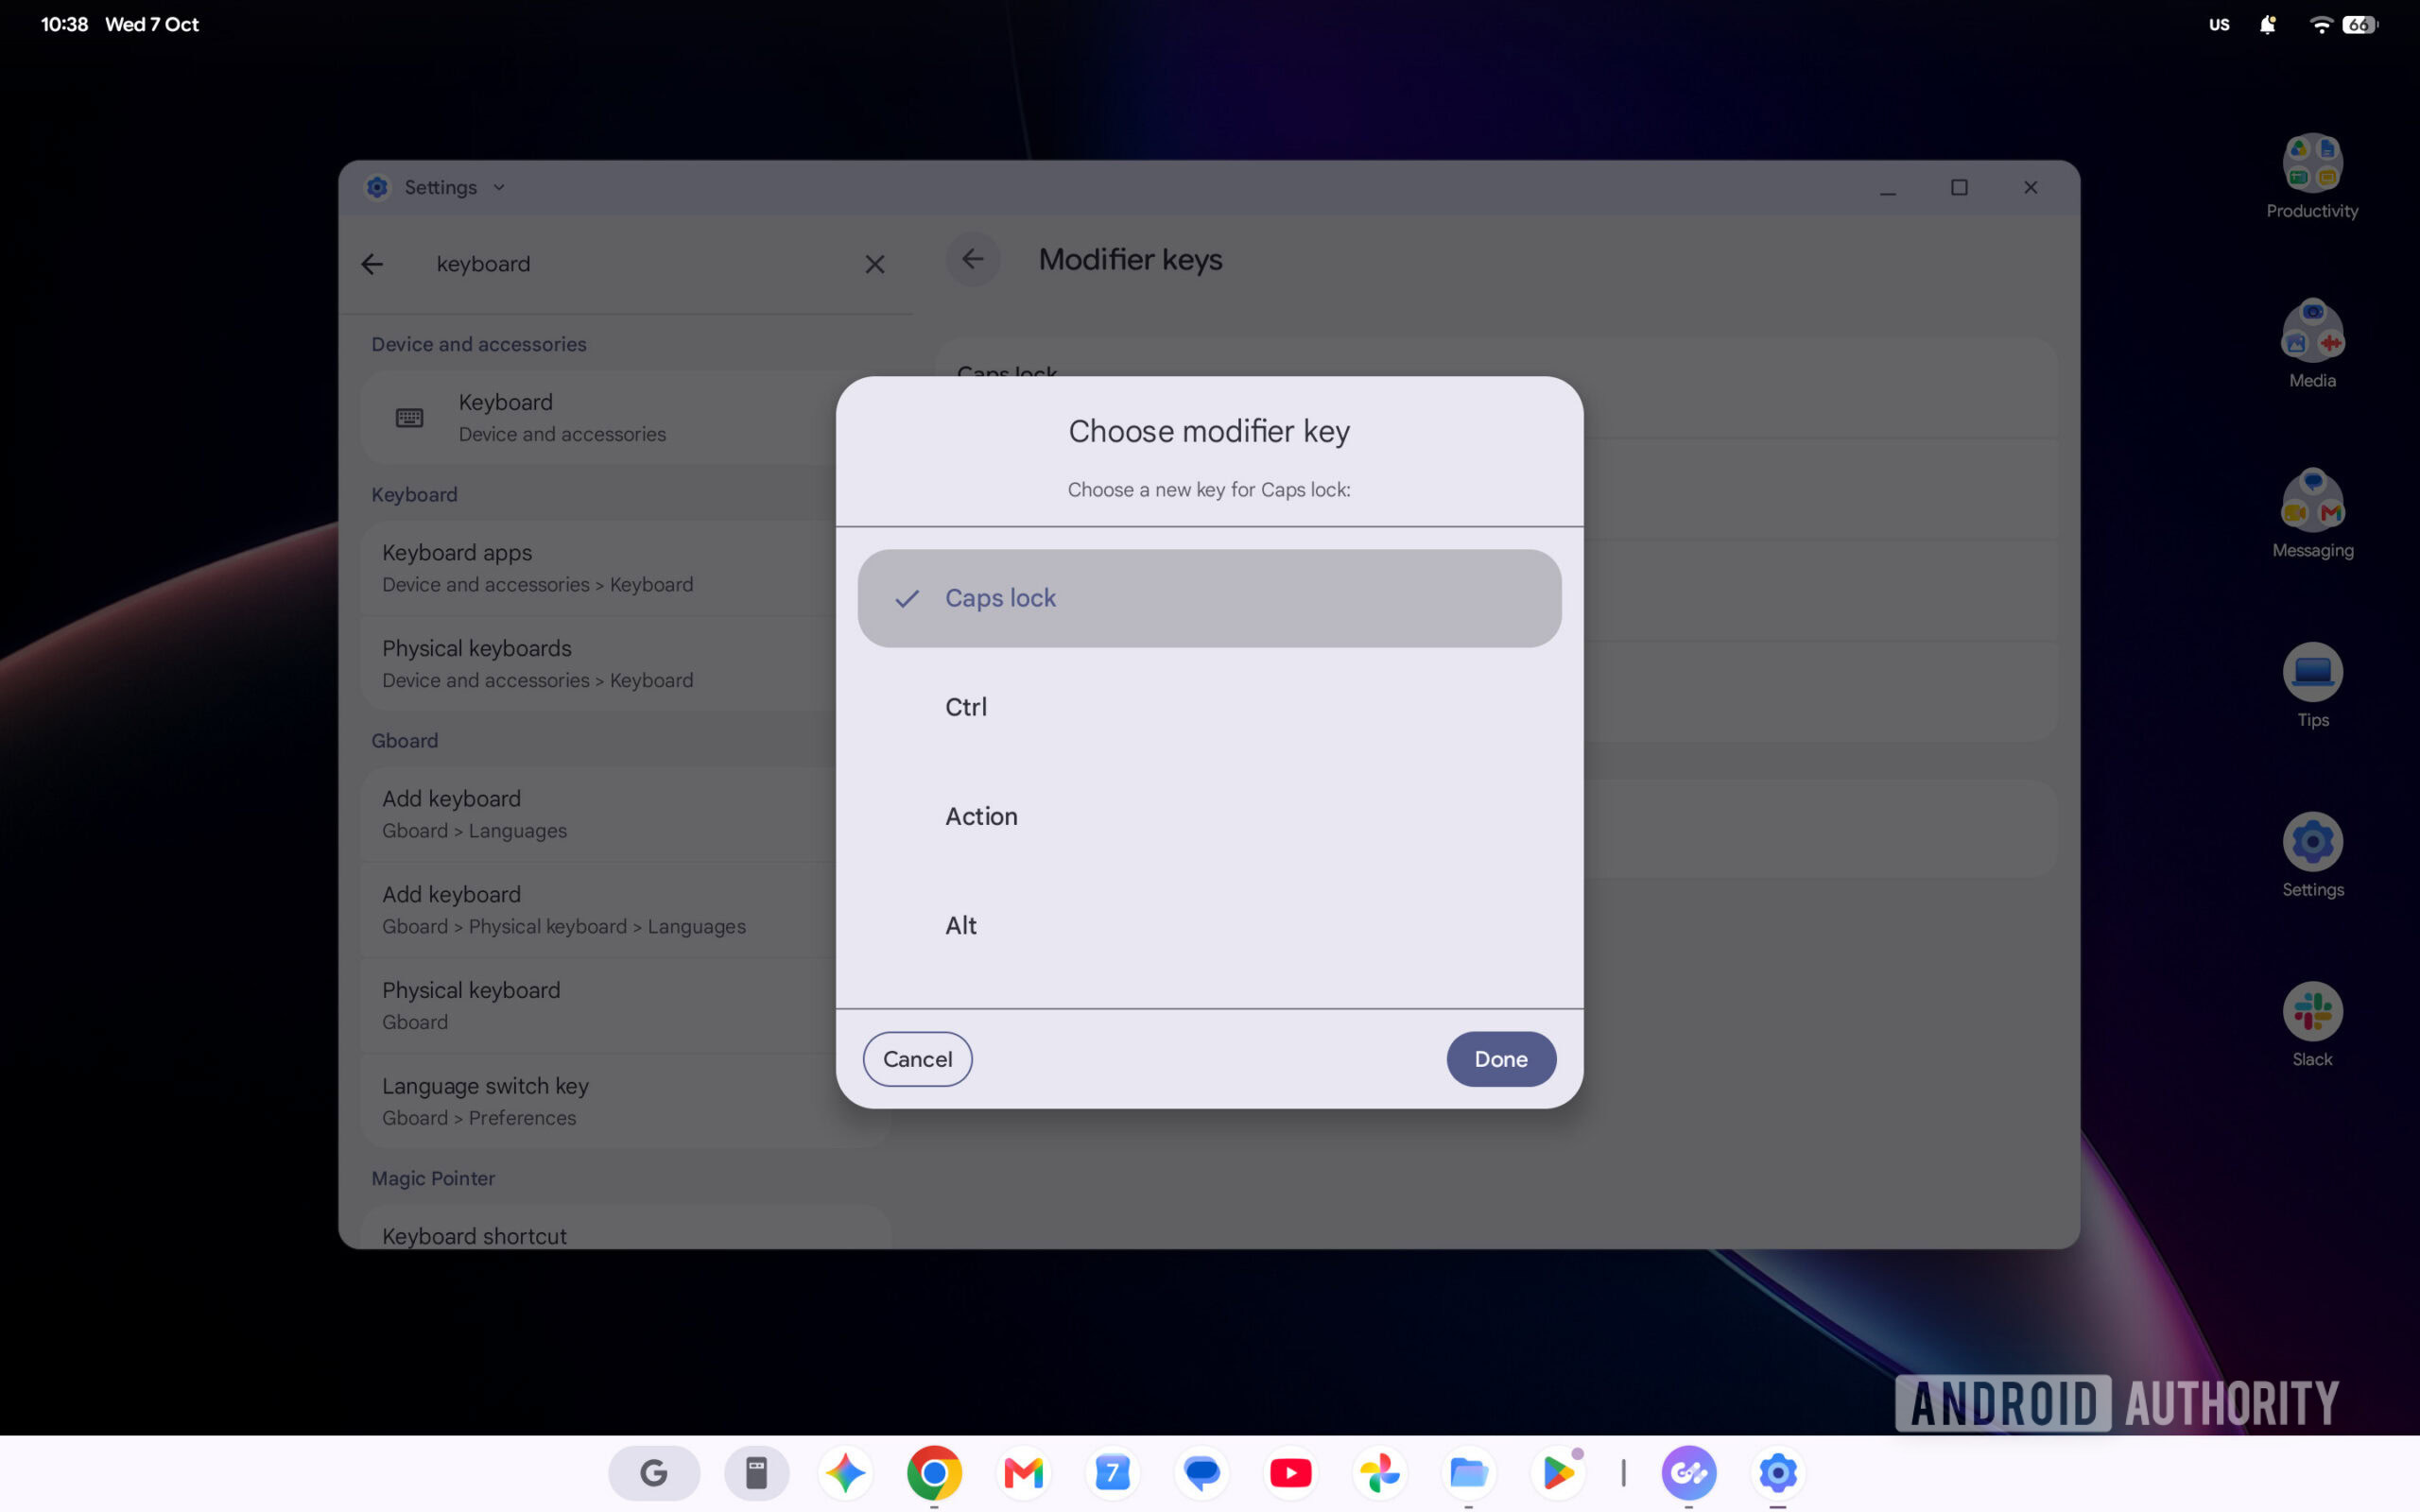Viewport: 2420px width, 1512px height.
Task: Select the Caps lock option
Action: (1209, 598)
